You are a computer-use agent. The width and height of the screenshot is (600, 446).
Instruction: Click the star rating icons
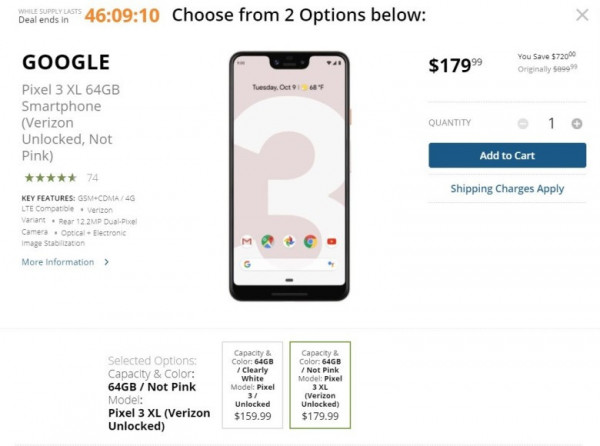click(x=51, y=178)
